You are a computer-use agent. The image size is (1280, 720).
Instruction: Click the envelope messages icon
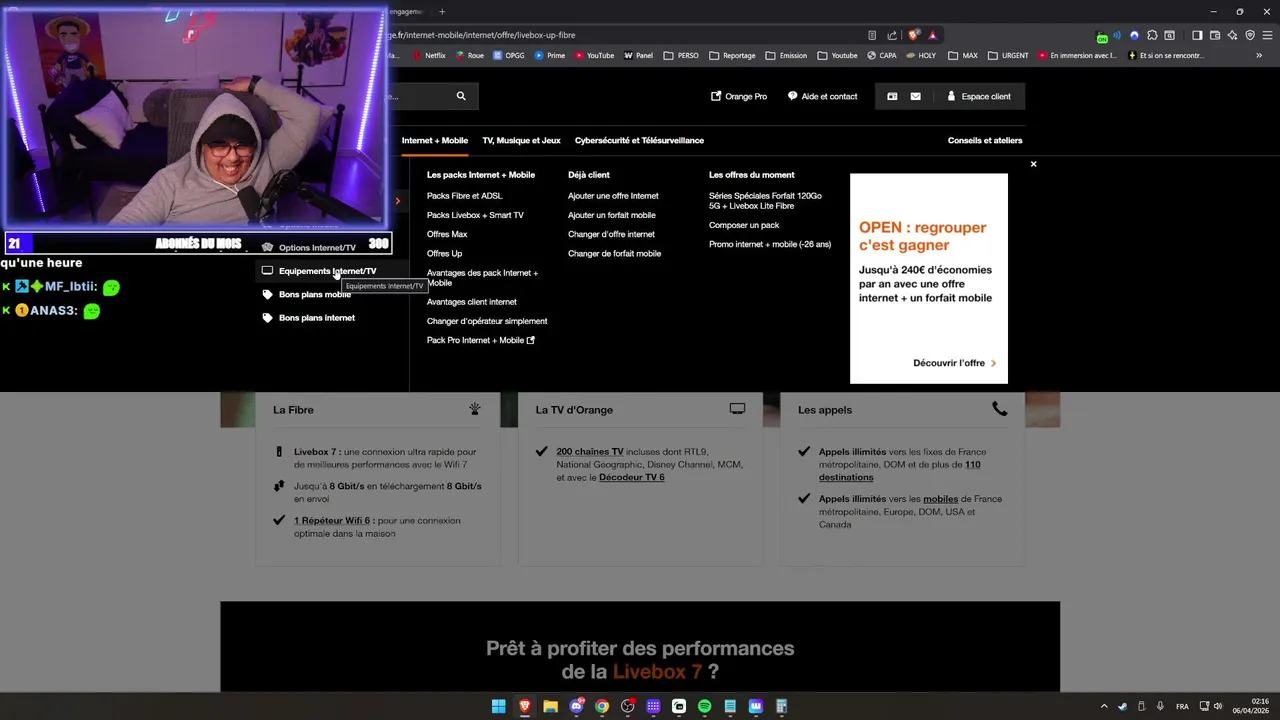tap(915, 96)
